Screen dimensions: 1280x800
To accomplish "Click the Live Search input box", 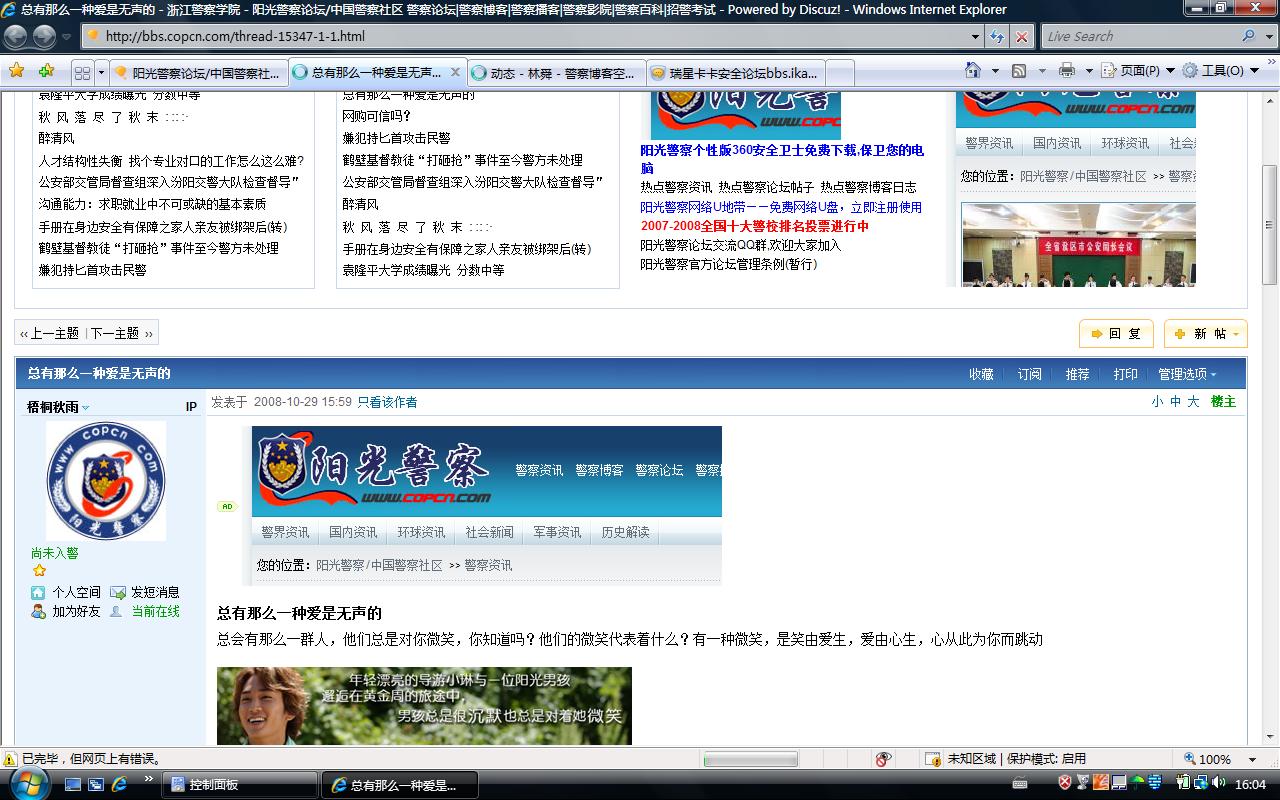I will 1140,36.
